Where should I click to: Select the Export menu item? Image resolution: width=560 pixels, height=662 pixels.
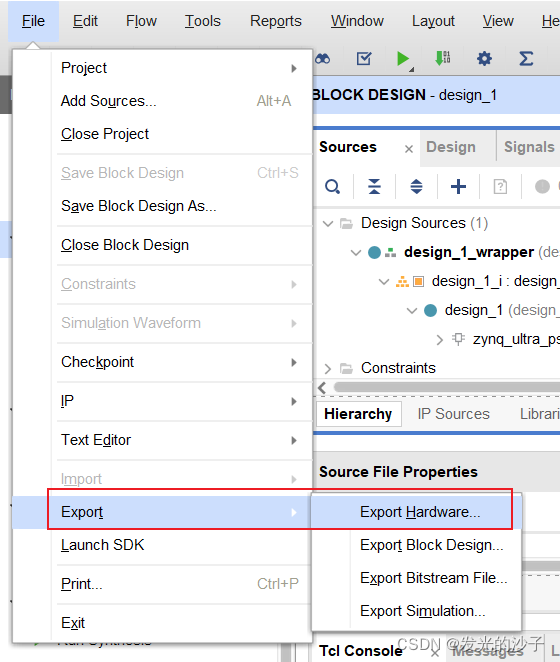(x=162, y=512)
